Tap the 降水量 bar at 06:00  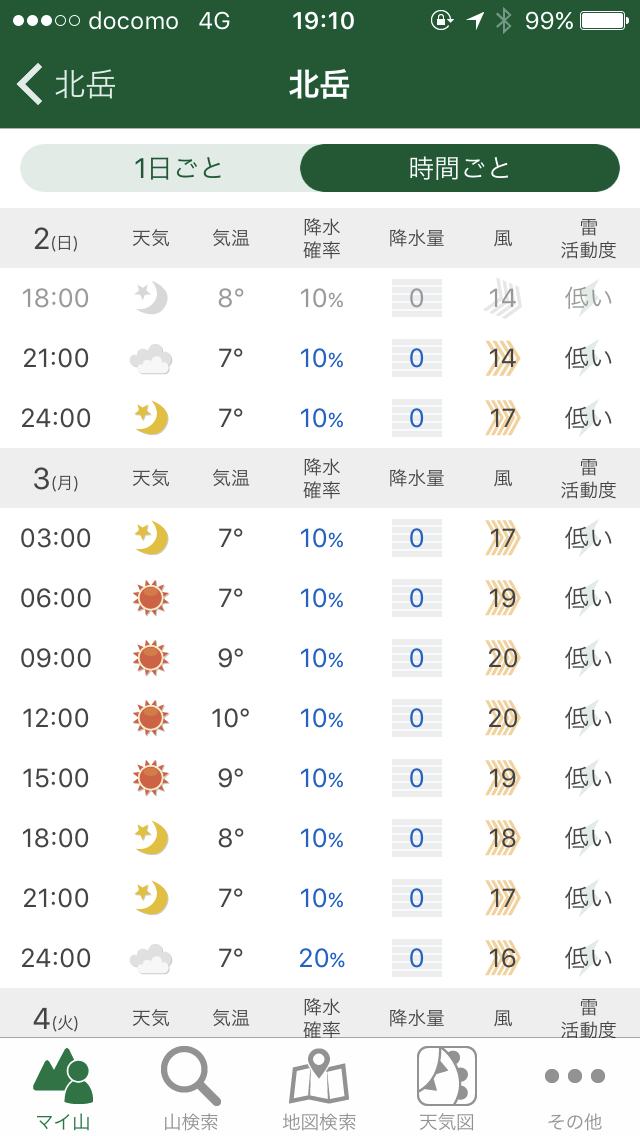click(417, 598)
